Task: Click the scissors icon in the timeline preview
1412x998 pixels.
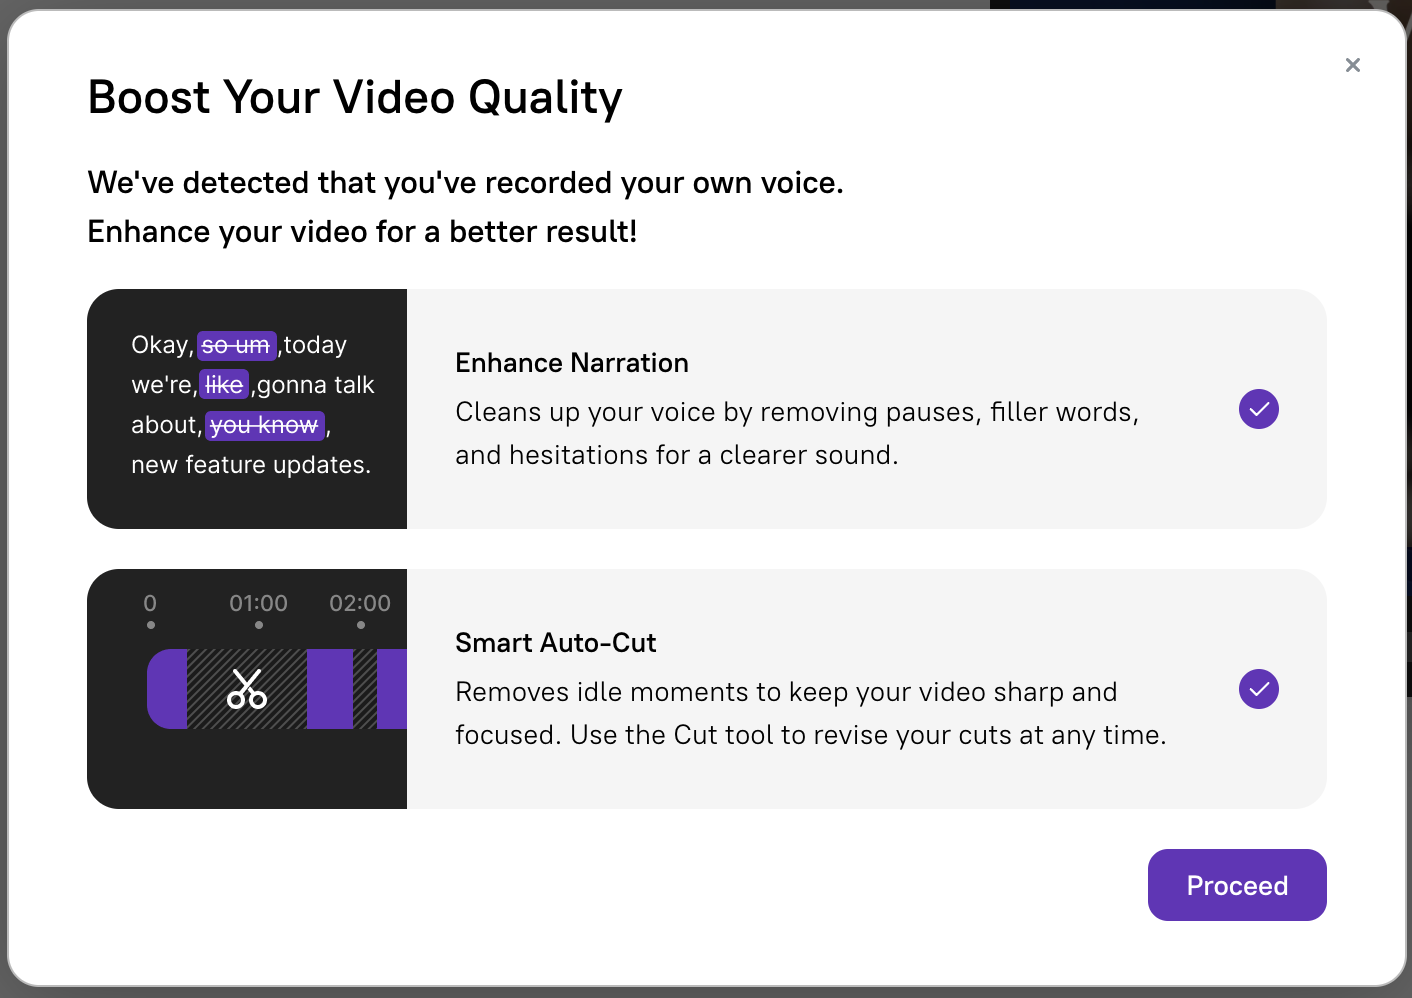Action: [247, 689]
